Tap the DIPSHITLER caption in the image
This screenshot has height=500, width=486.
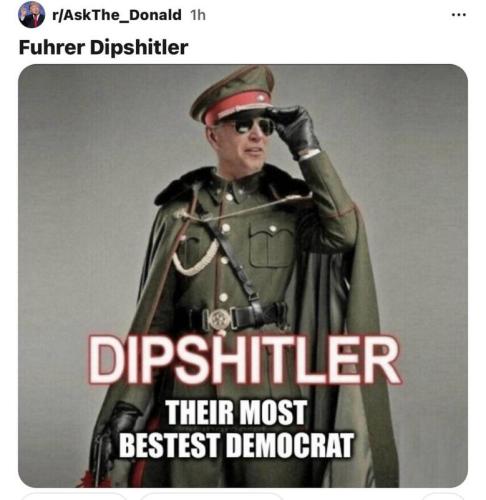pos(244,361)
